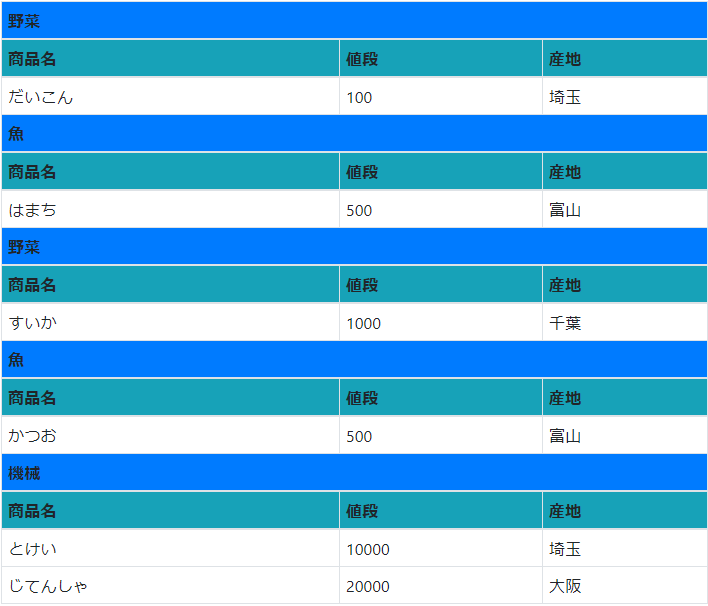Image resolution: width=708 pixels, height=606 pixels.
Task: Click the 産地 header in the だいこん table
Action: [625, 58]
